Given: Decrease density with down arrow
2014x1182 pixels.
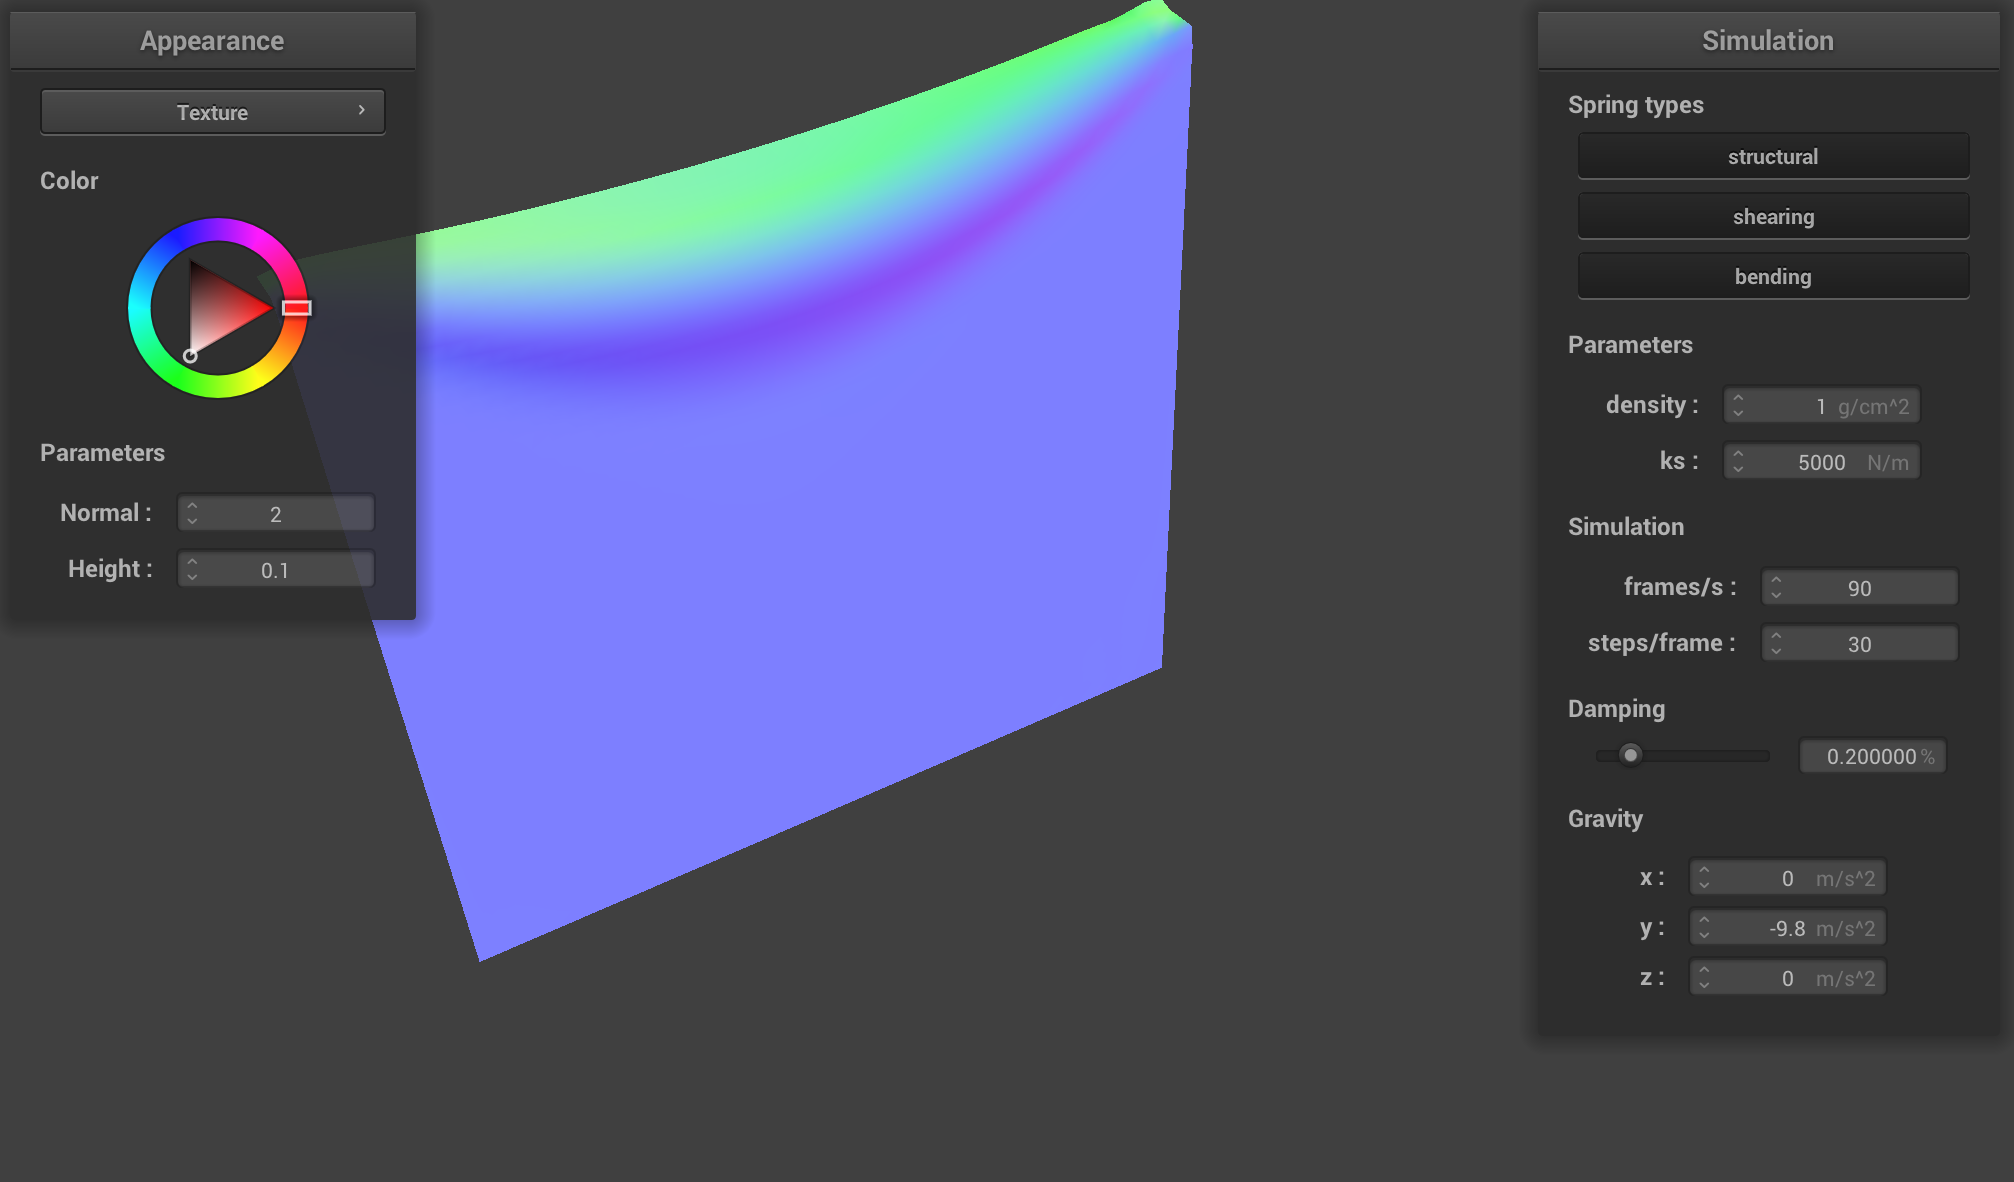Looking at the screenshot, I should pos(1738,413).
